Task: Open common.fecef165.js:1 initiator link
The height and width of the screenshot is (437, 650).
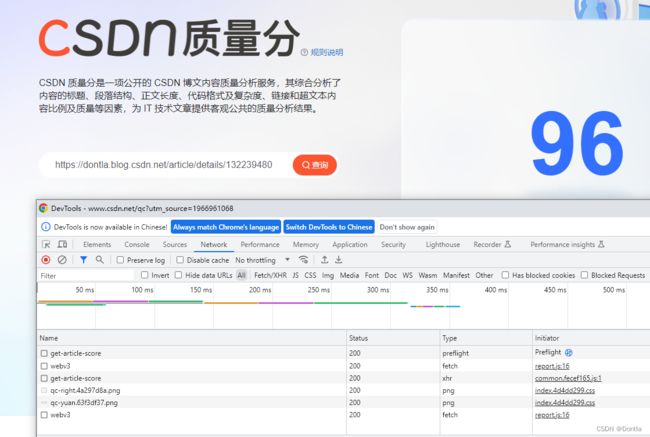Action: pyautogui.click(x=568, y=378)
